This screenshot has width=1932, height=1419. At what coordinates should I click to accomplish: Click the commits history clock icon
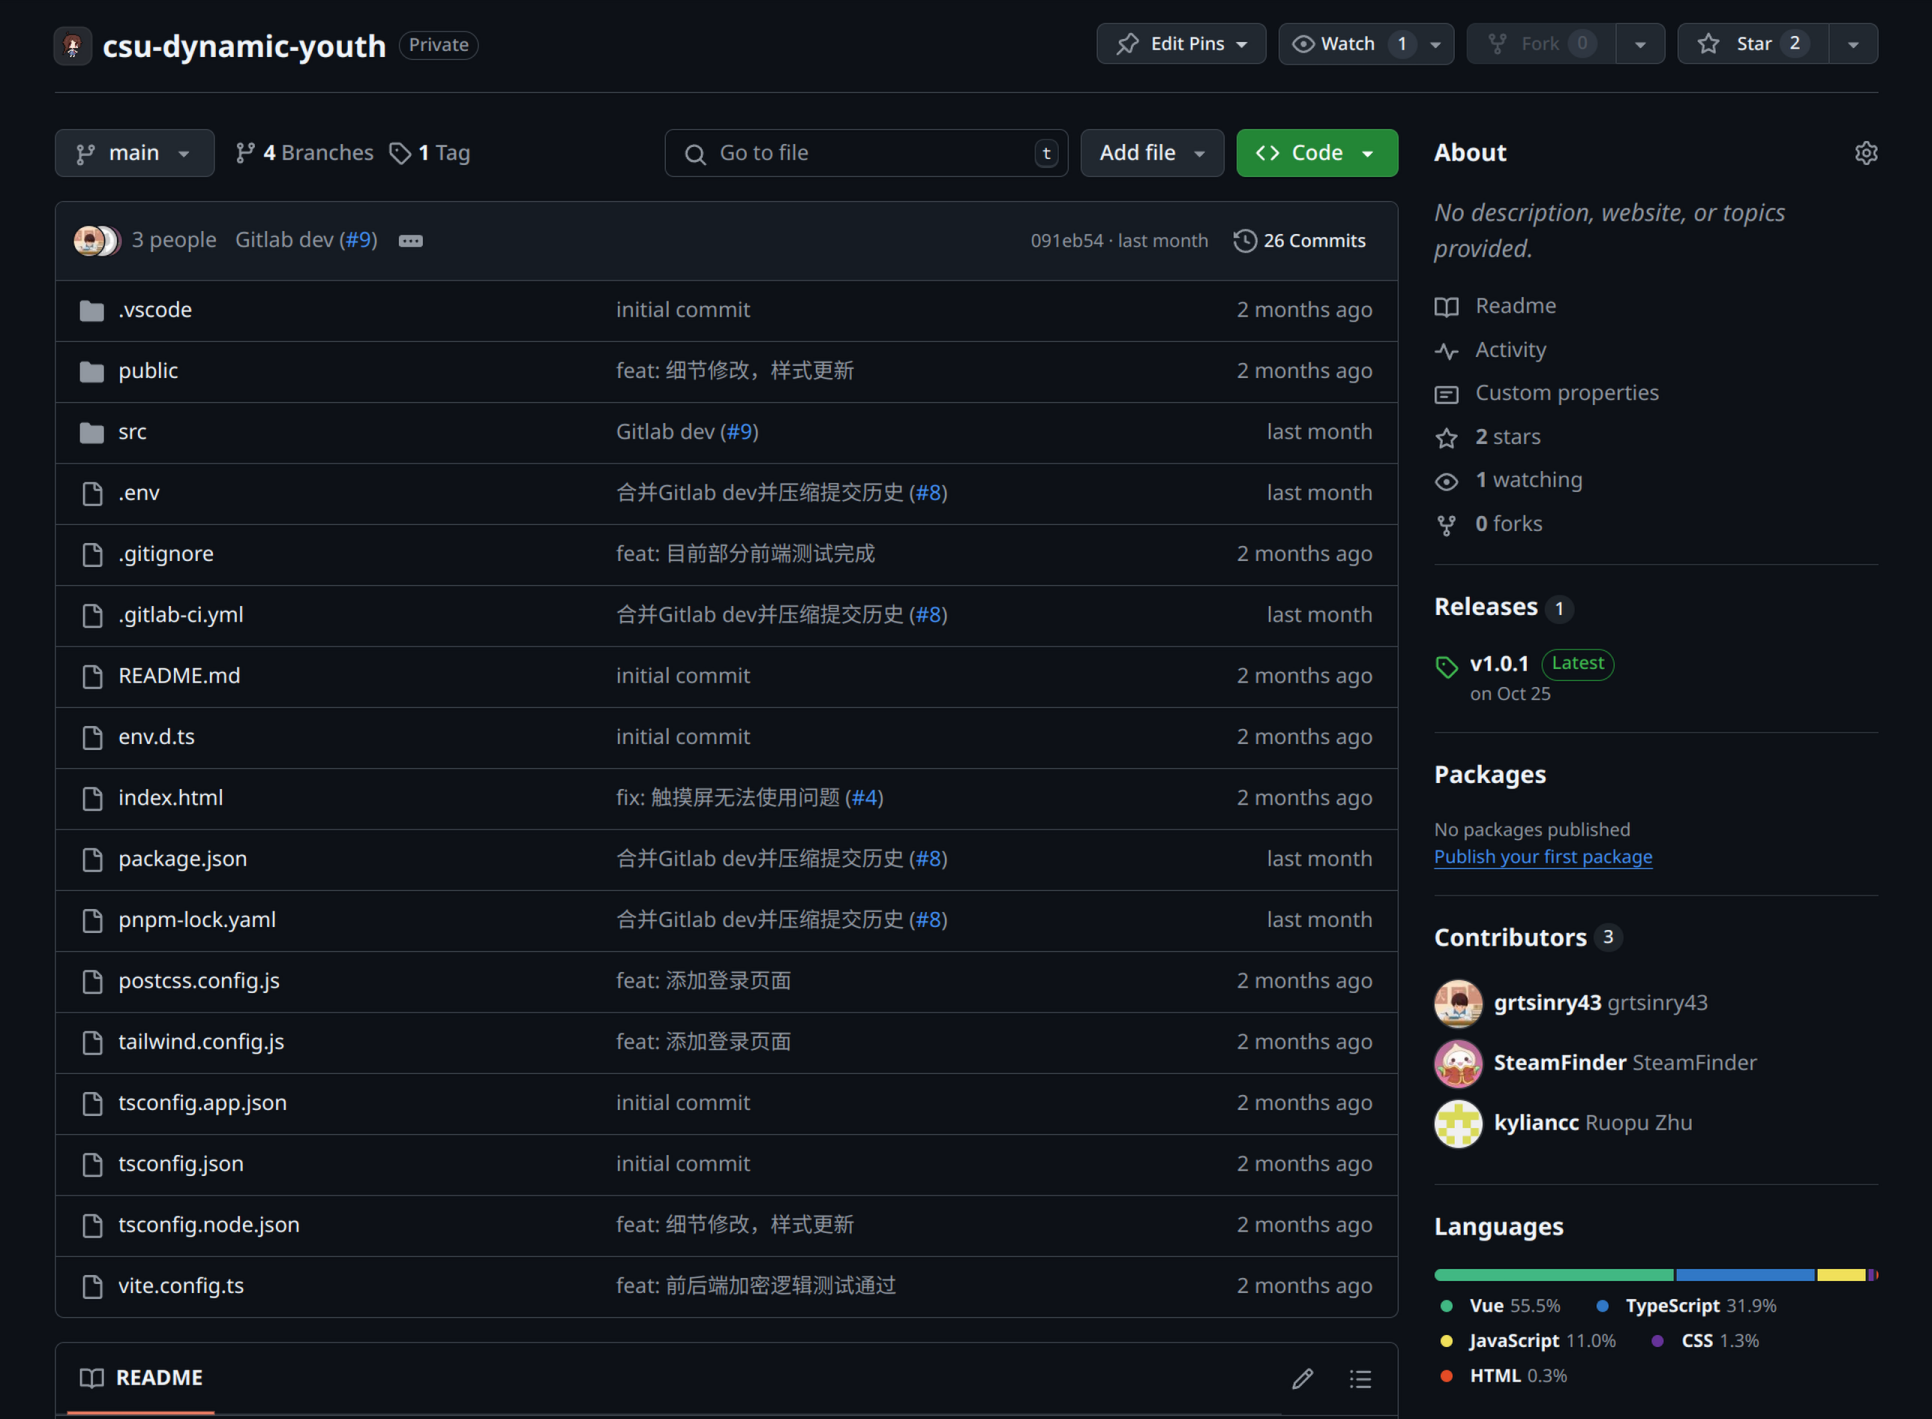pyautogui.click(x=1244, y=241)
